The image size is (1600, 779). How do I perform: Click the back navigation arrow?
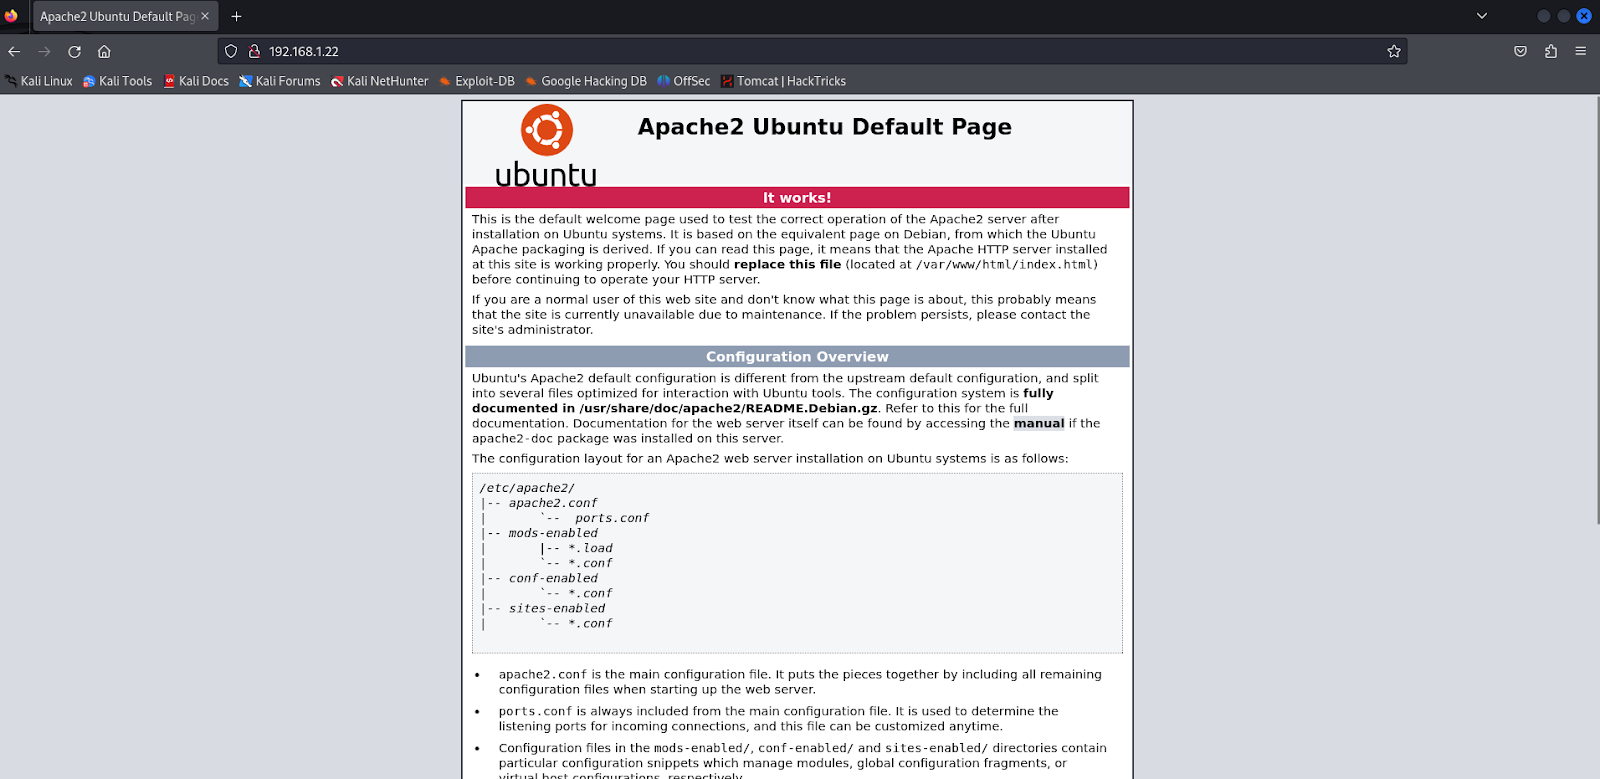pyautogui.click(x=14, y=51)
